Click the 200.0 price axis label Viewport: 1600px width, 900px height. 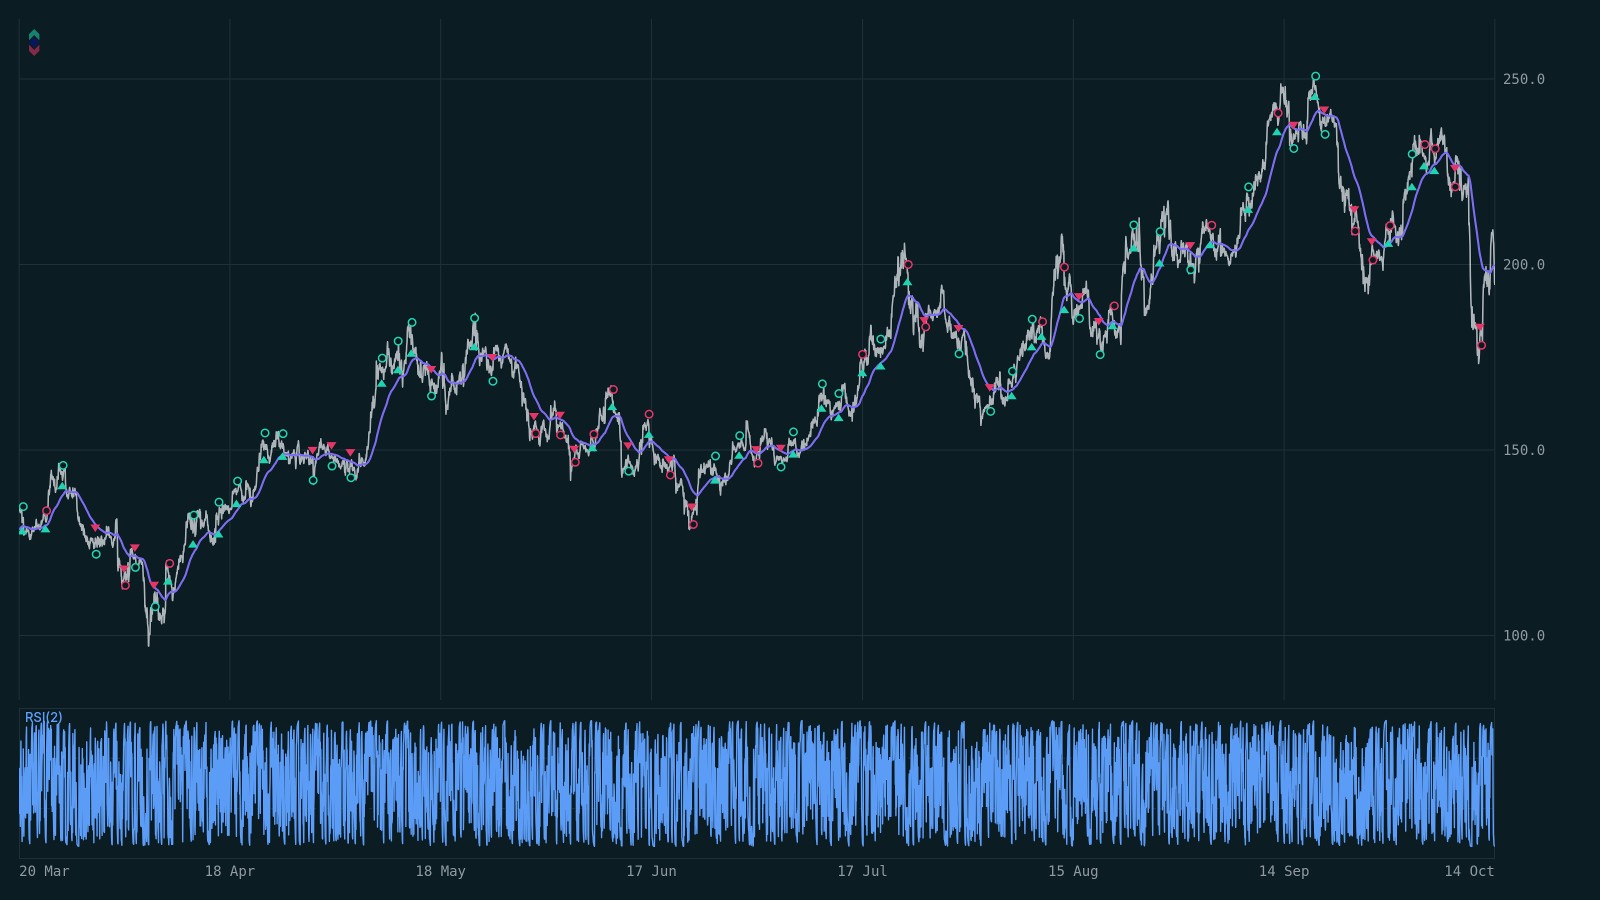[1523, 265]
